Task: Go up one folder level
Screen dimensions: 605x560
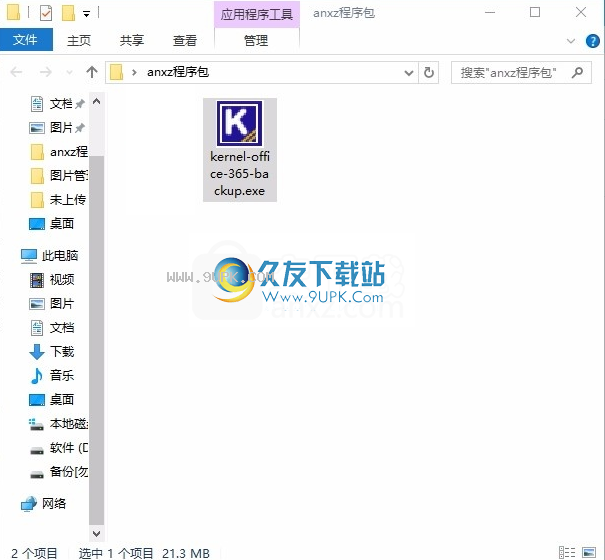Action: (x=92, y=72)
